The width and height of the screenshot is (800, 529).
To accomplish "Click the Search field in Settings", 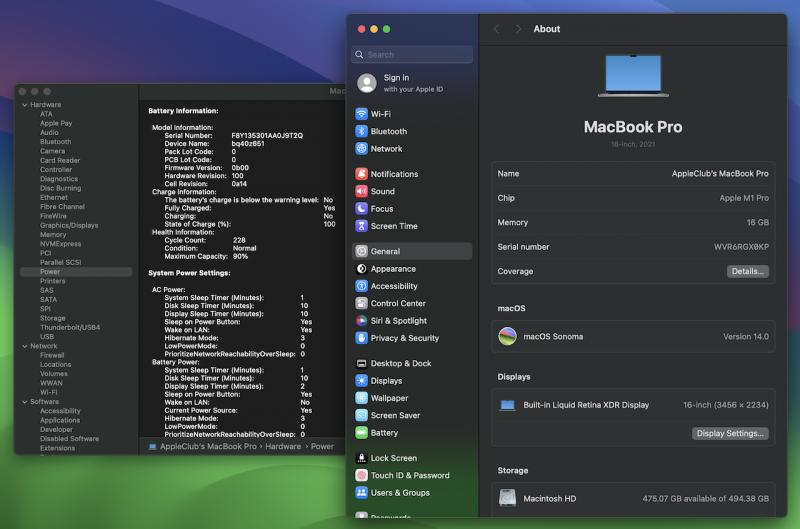I will tap(412, 55).
